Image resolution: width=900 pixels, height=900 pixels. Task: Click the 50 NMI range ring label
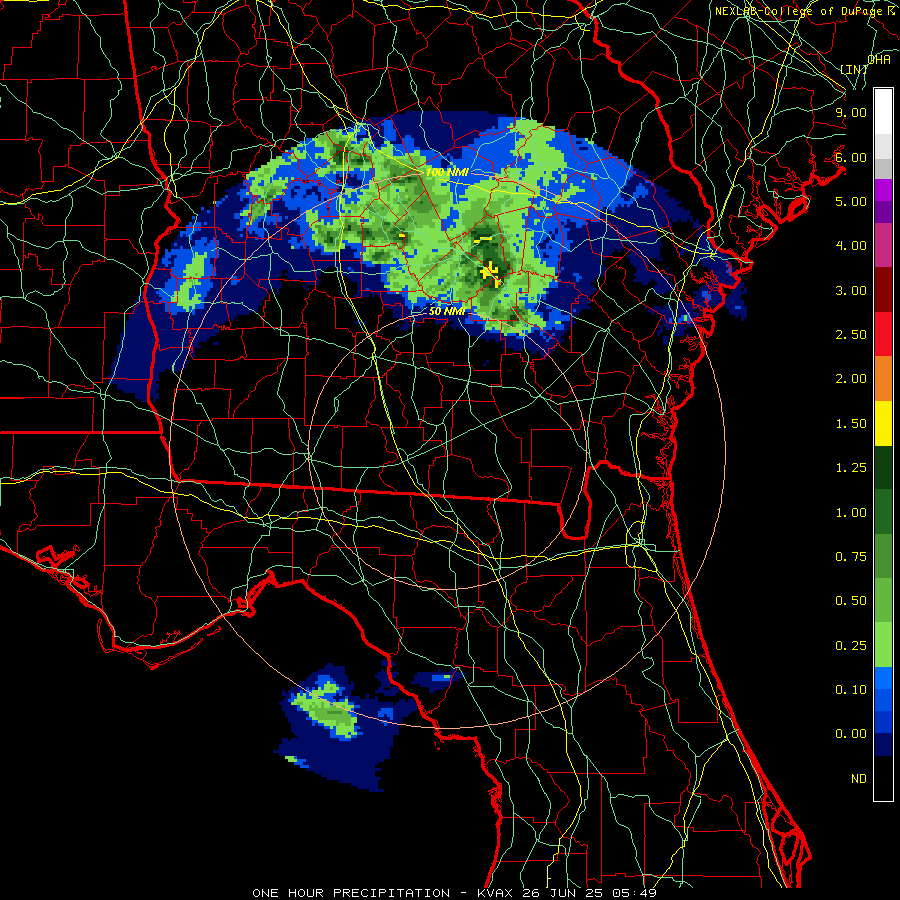pos(447,311)
